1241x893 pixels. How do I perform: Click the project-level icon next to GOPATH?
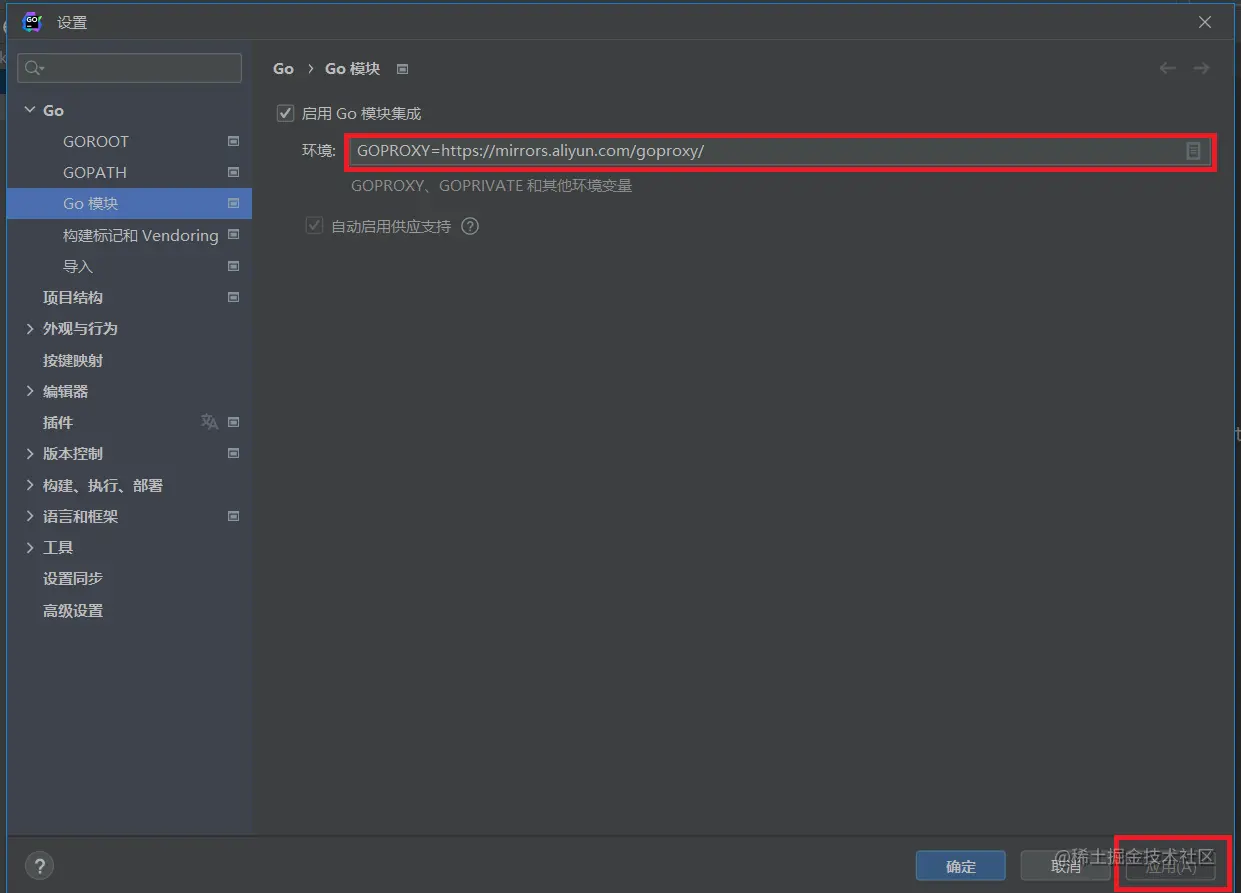[x=234, y=172]
